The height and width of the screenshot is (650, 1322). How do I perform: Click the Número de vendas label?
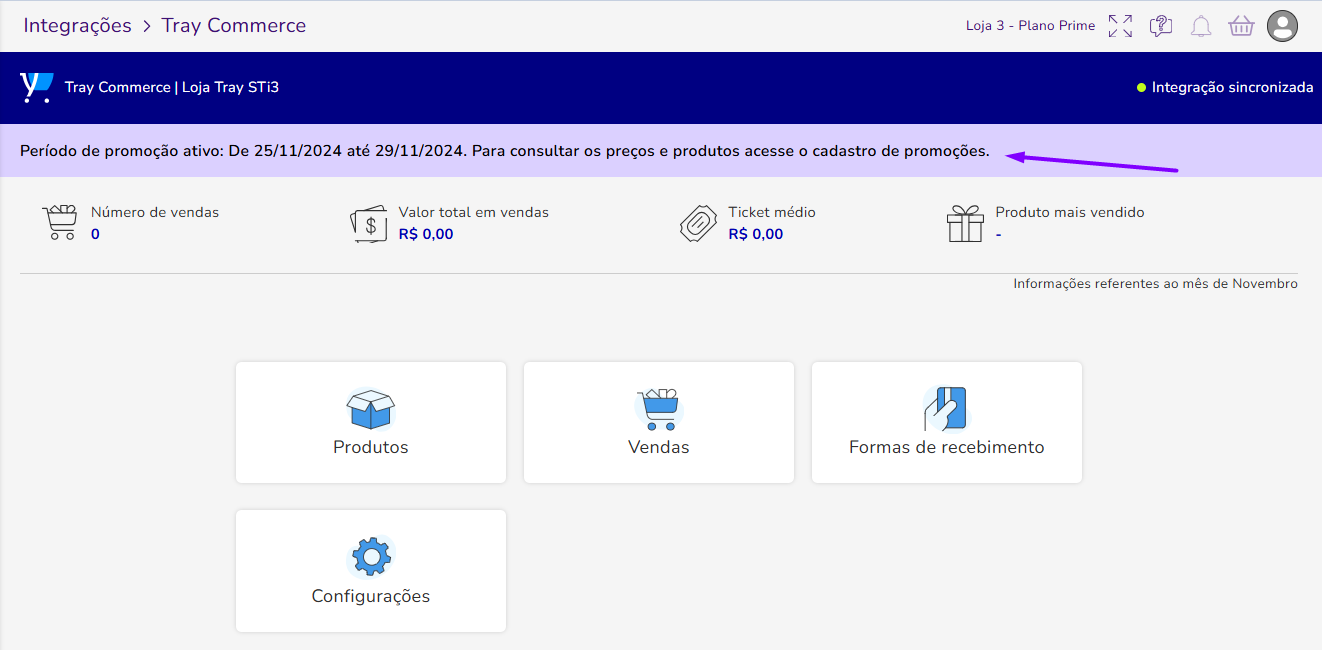click(155, 212)
